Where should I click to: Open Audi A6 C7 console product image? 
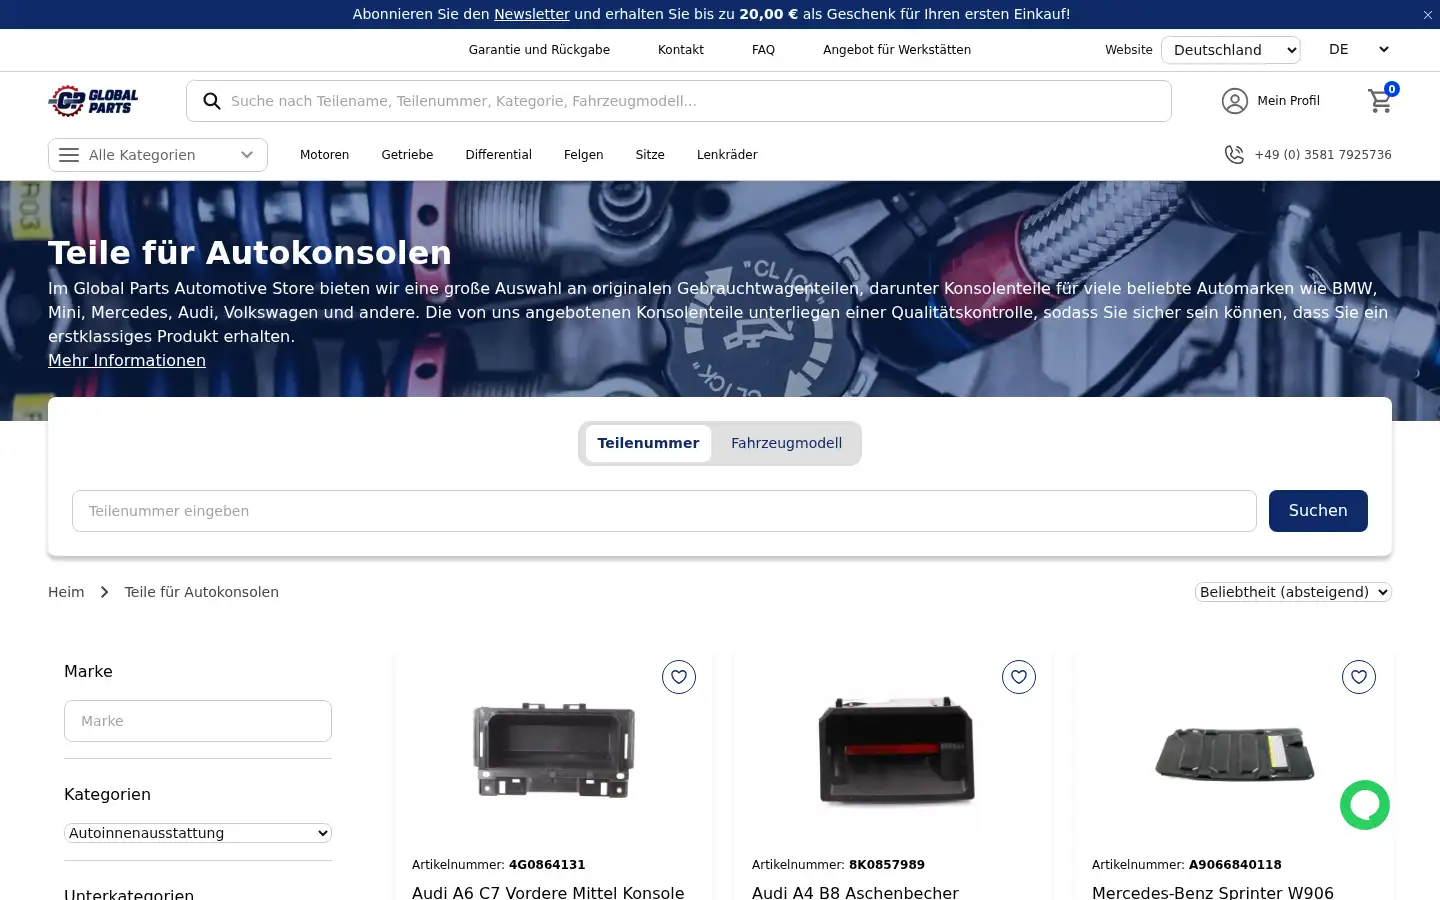(x=554, y=750)
